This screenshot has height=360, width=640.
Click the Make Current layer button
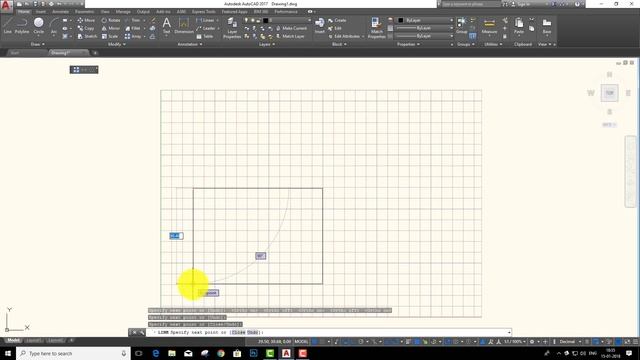tap(291, 28)
